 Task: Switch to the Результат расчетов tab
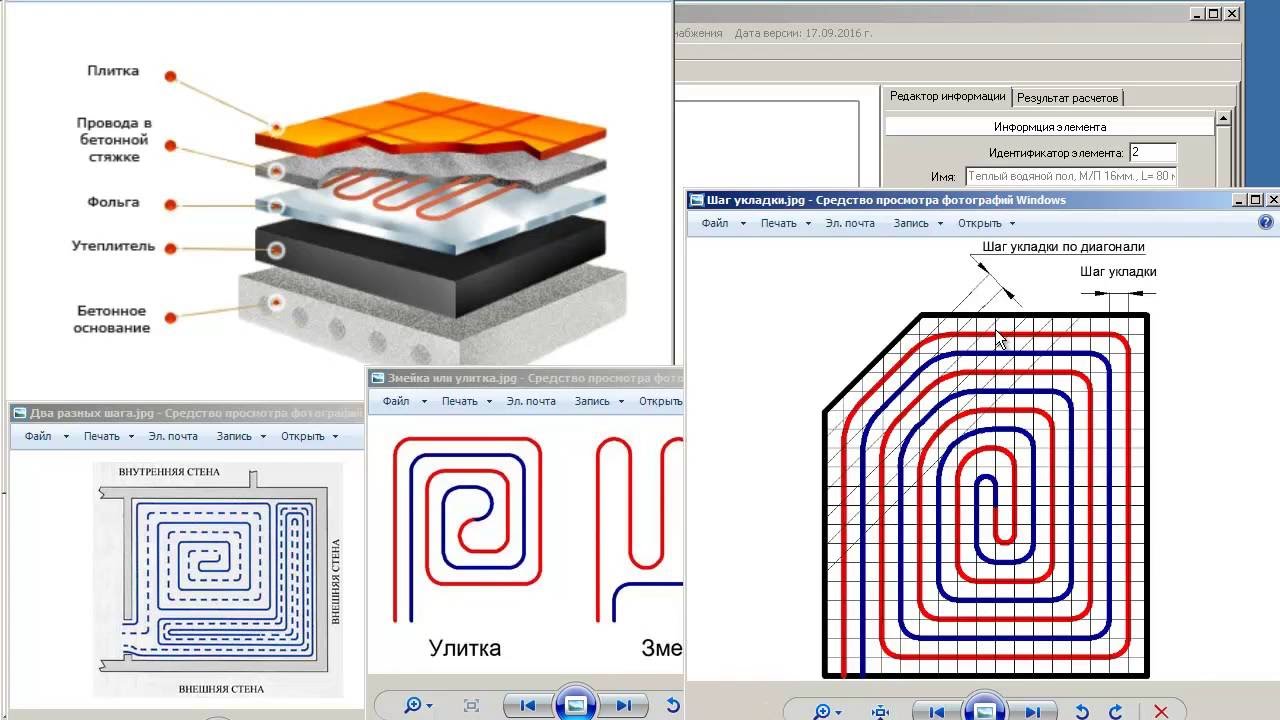(x=1067, y=98)
